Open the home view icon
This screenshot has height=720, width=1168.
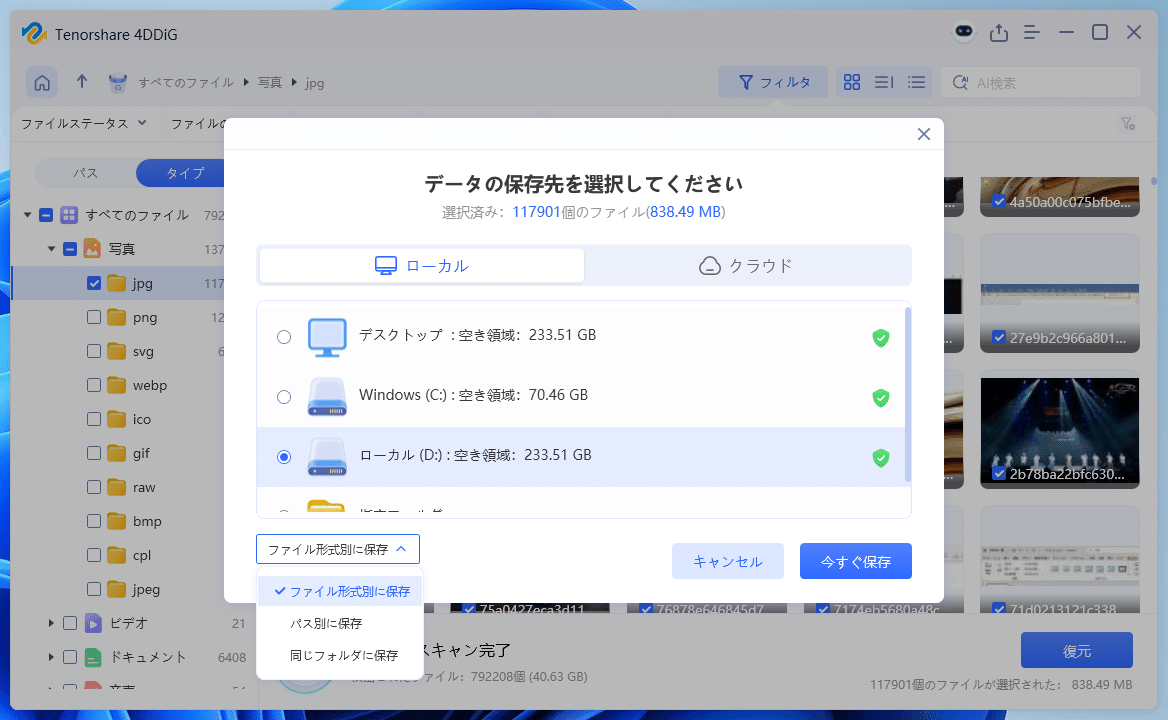pos(42,82)
